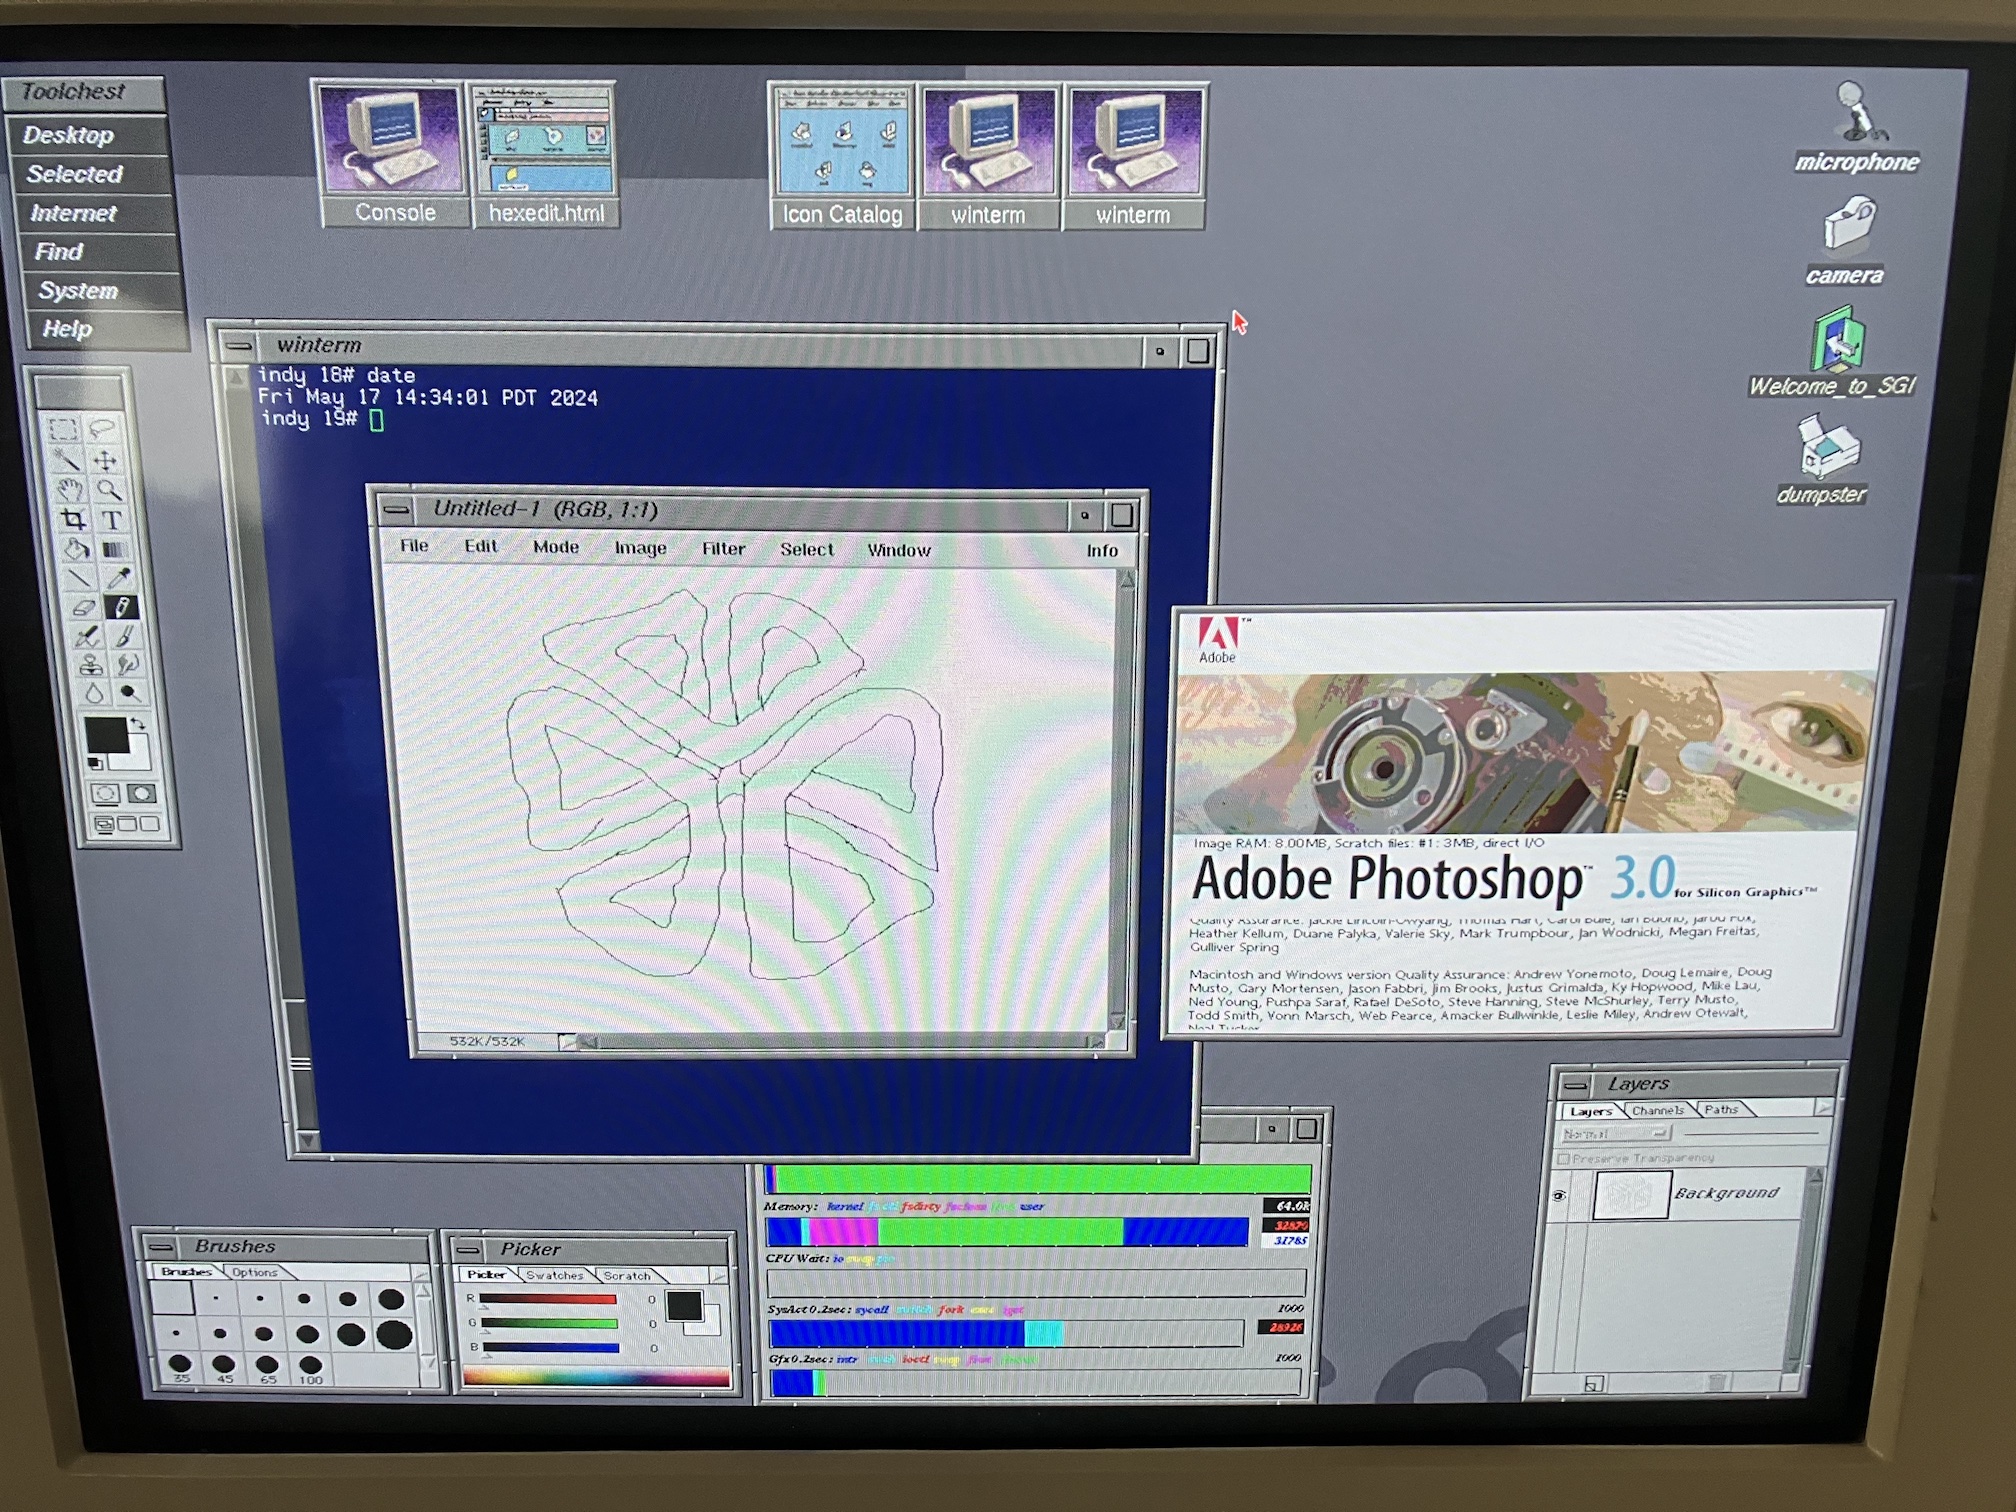Switch to the Channels tab
The height and width of the screenshot is (1512, 2016).
point(1658,1110)
